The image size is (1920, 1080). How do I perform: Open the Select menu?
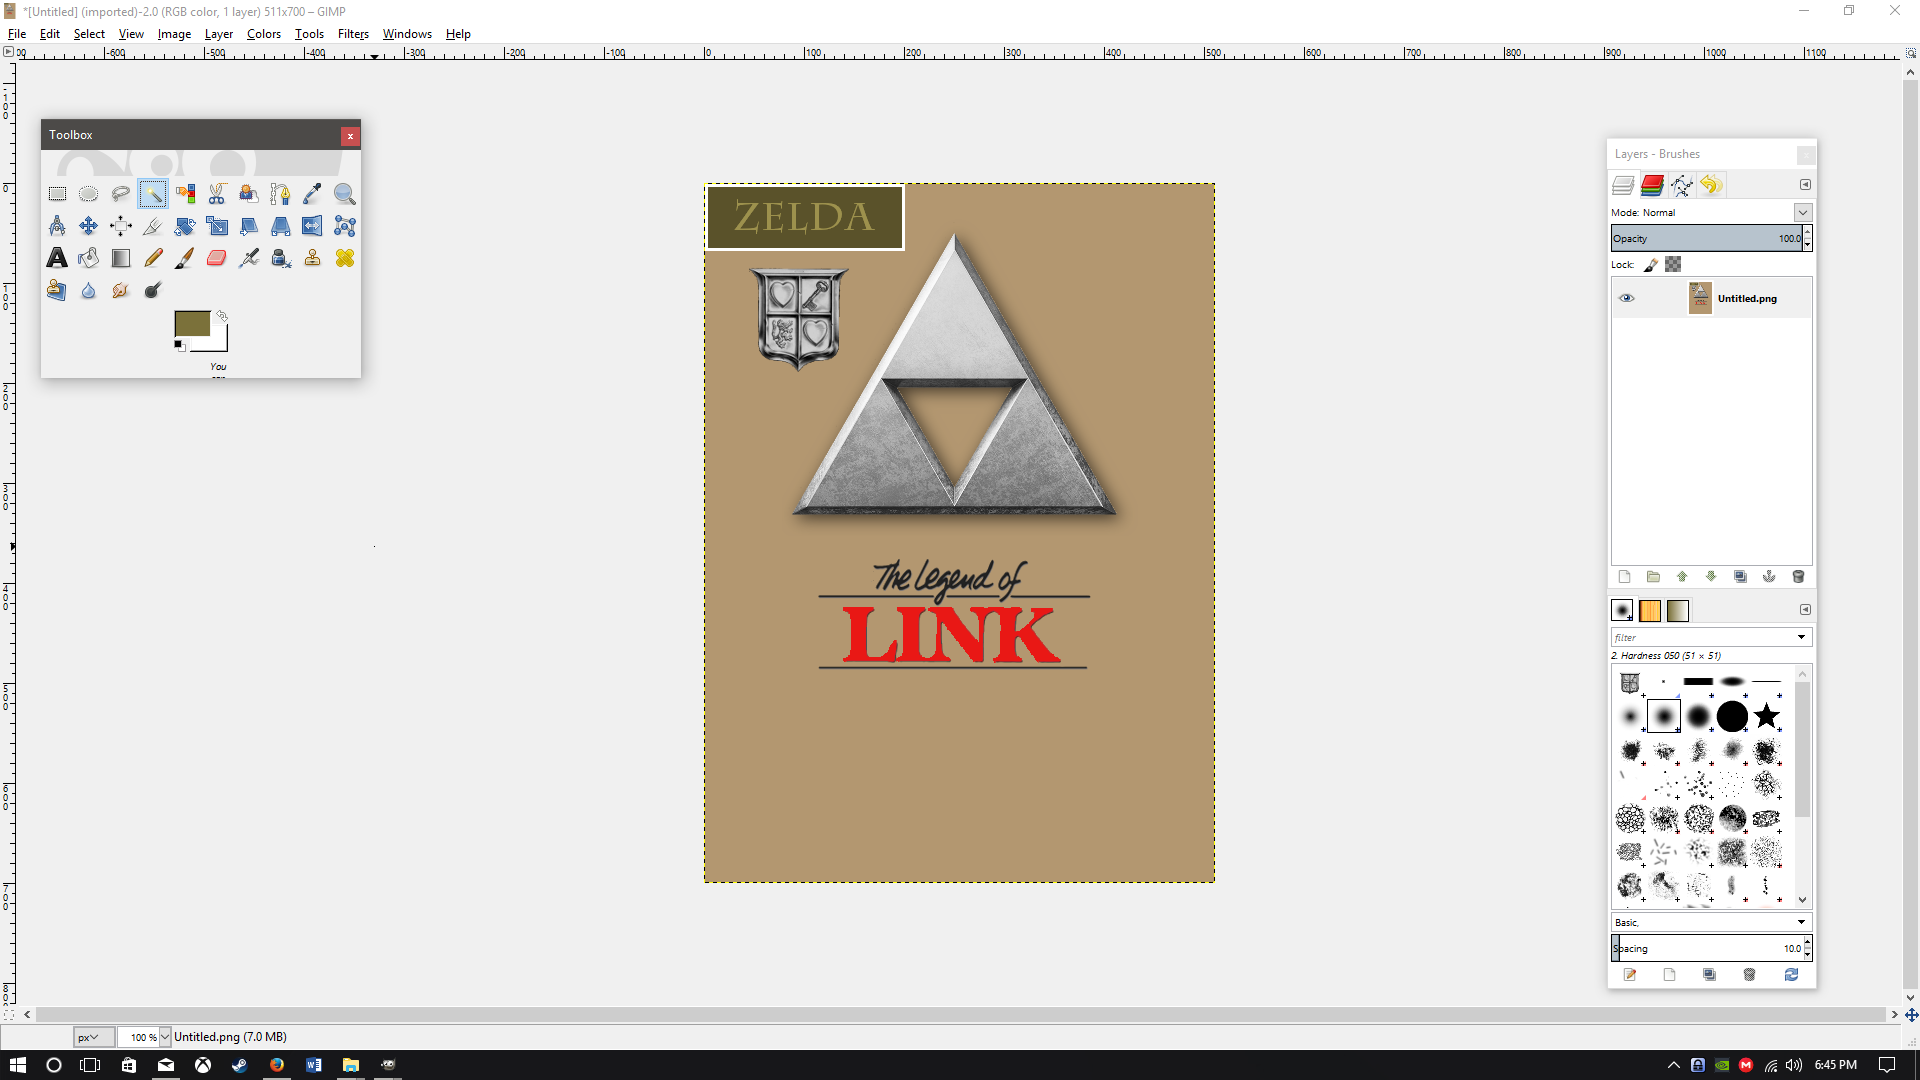click(89, 34)
